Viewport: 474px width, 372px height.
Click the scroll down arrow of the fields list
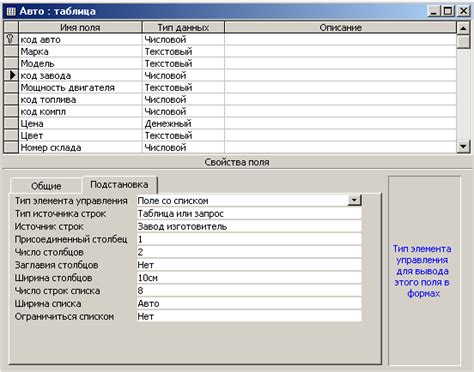[463, 146]
